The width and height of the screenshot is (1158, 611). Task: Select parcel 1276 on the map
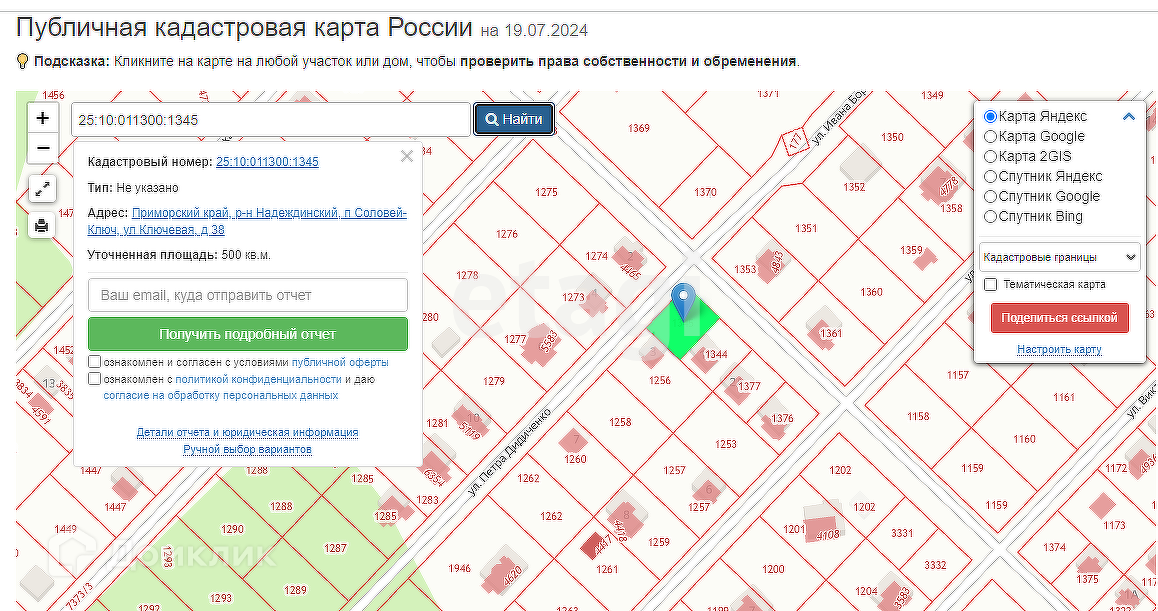click(507, 234)
